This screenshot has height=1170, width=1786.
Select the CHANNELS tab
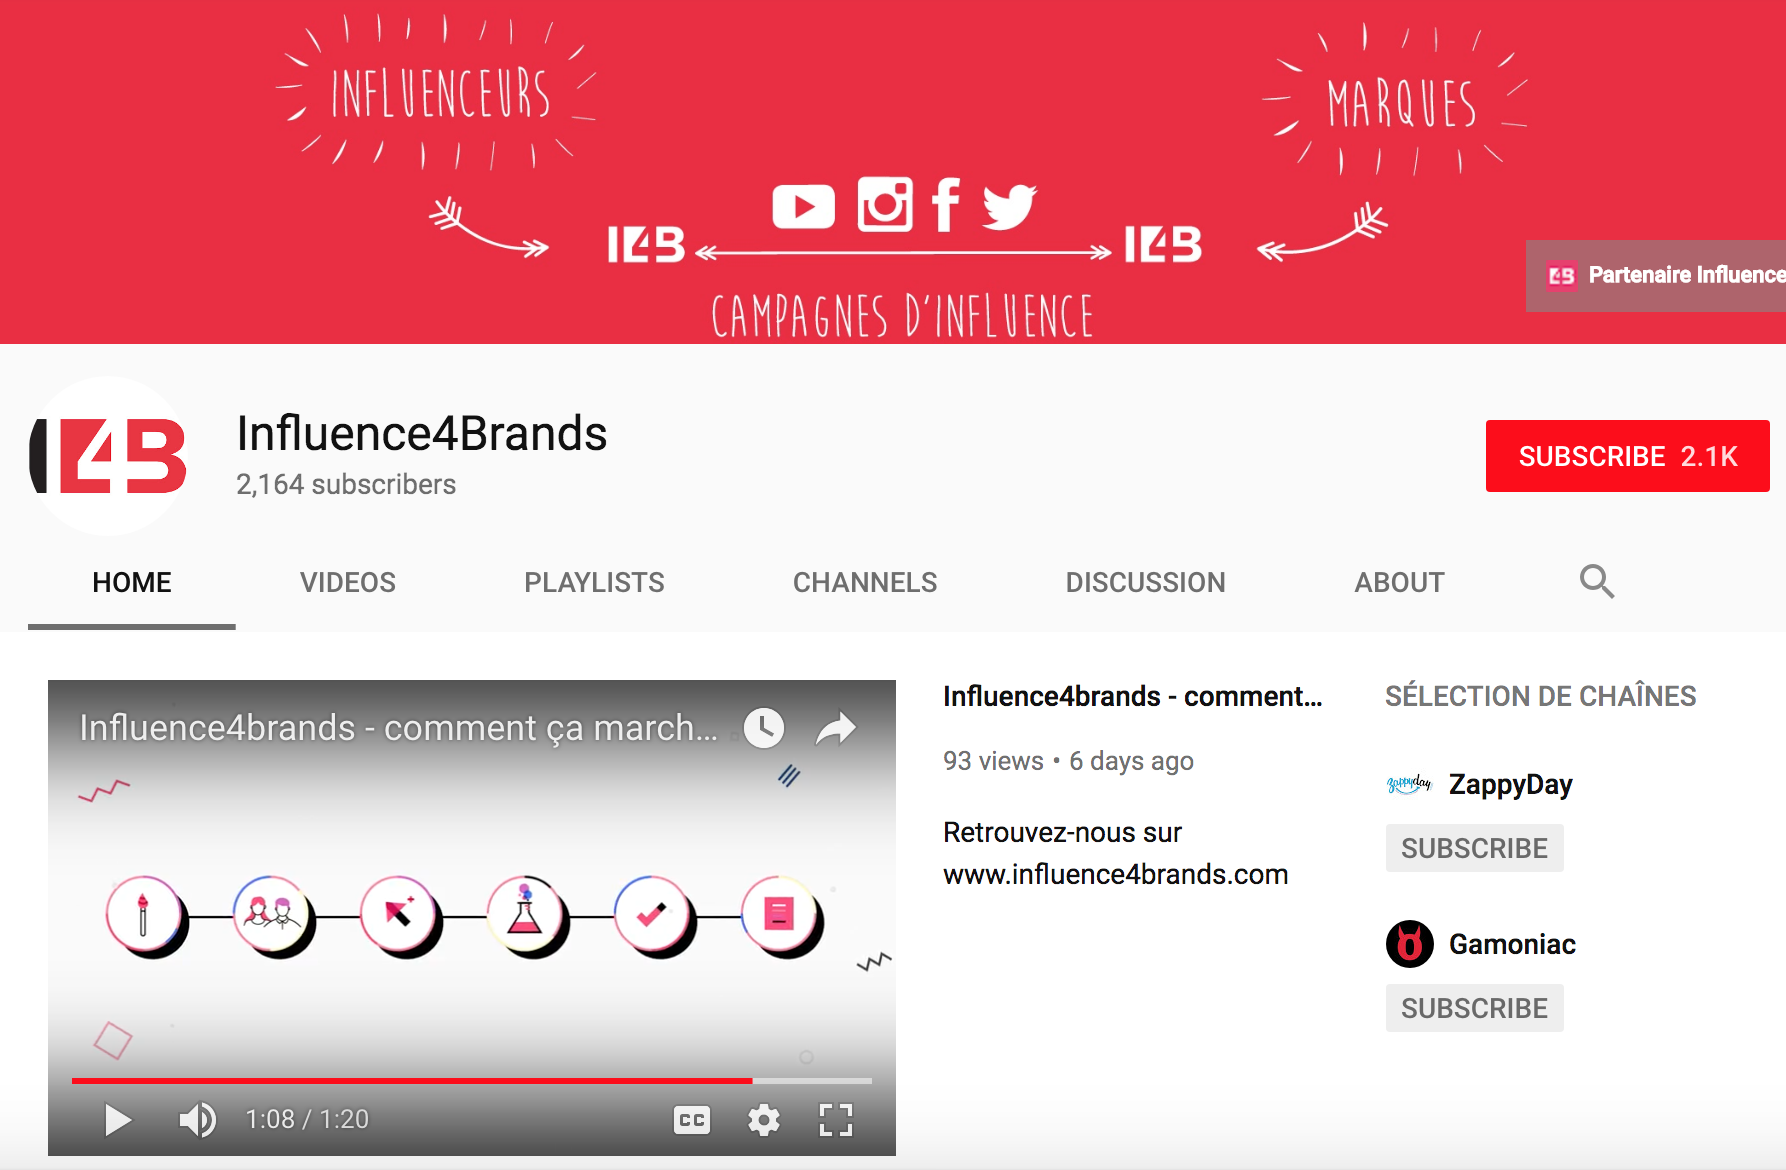point(865,582)
